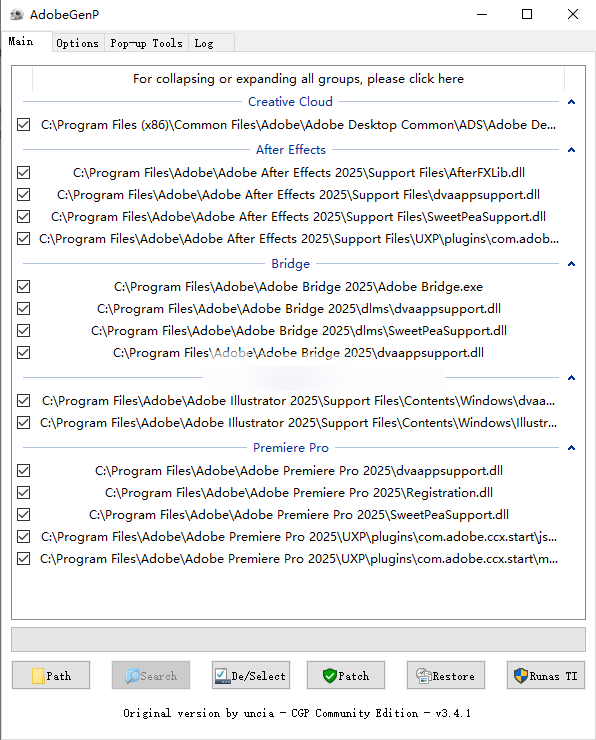596x740 pixels.
Task: Uncheck Bridge 2025\dvaappsupport.dll checkbox
Action: (24, 353)
